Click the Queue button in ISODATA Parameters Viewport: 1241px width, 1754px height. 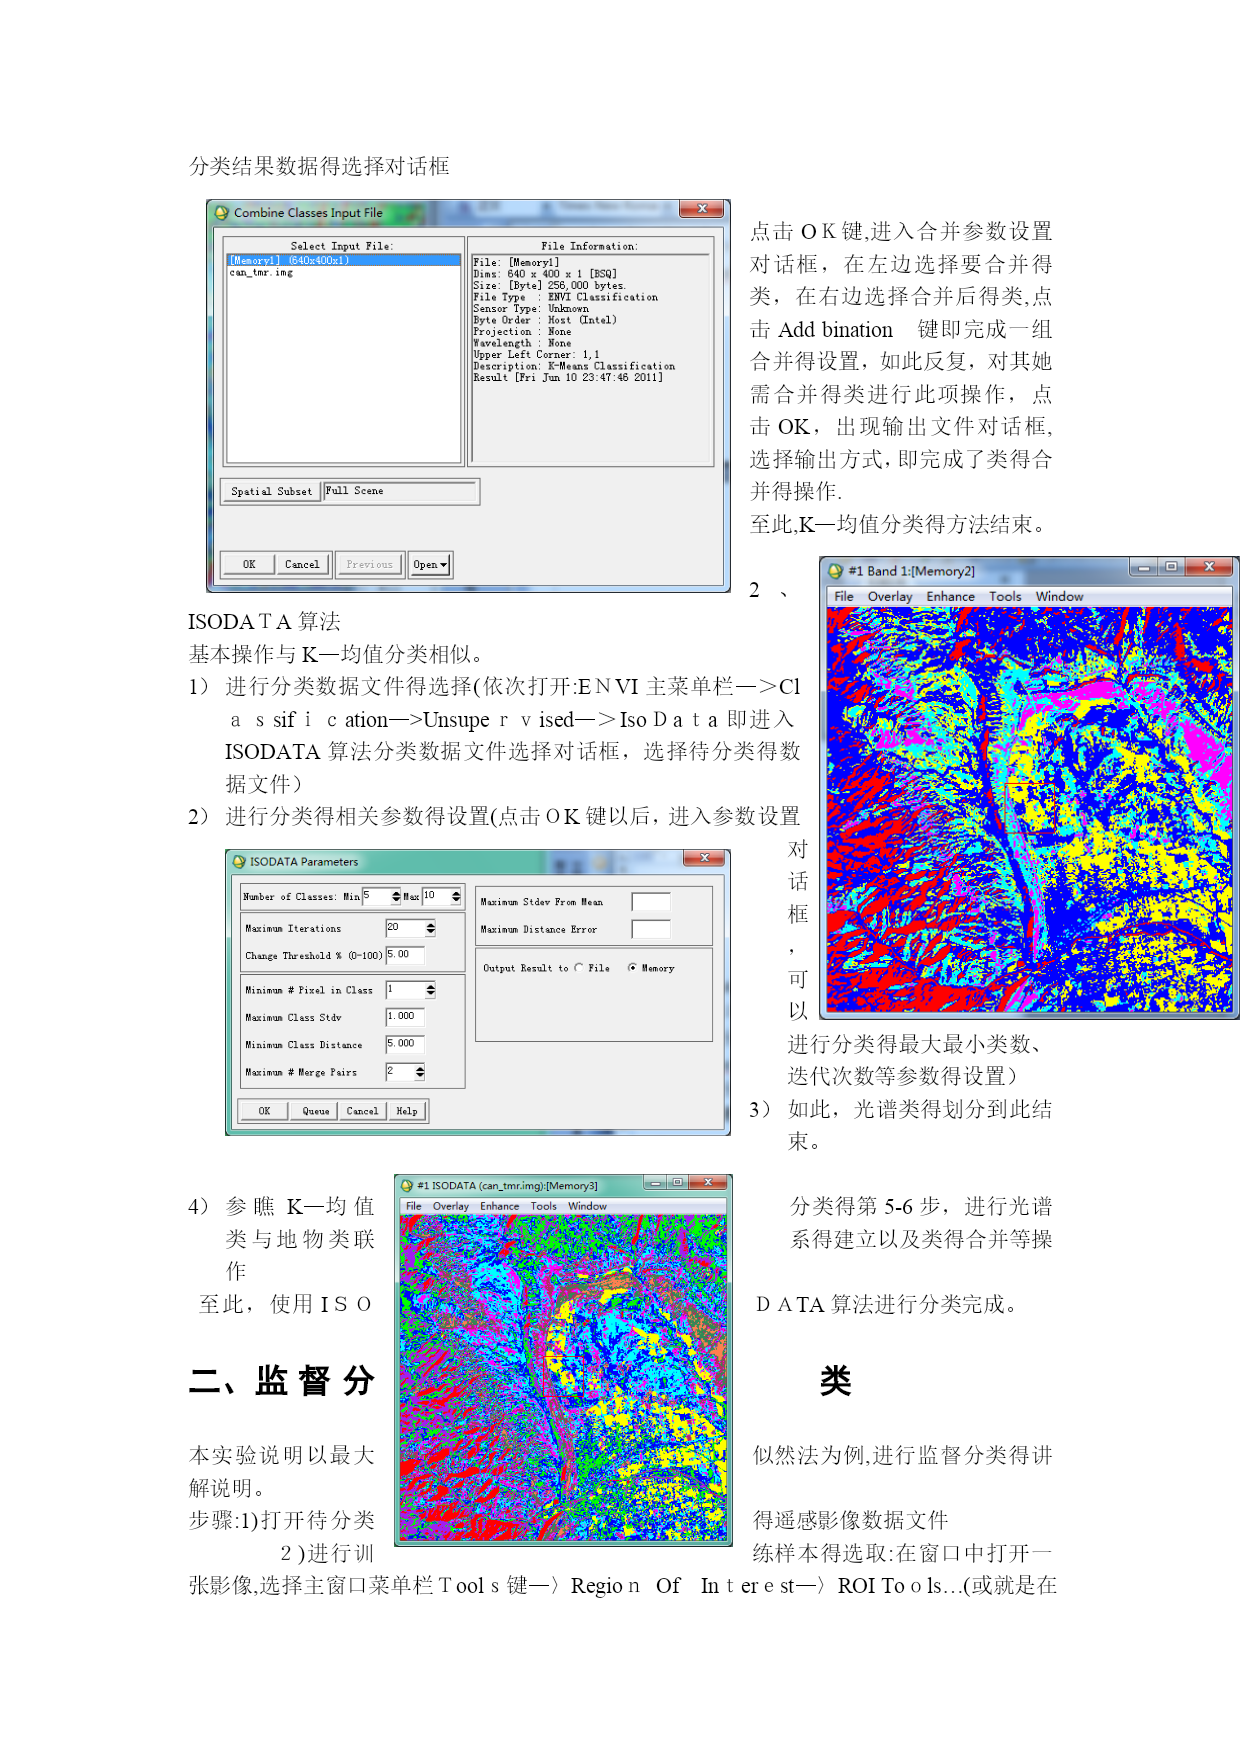point(316,1111)
